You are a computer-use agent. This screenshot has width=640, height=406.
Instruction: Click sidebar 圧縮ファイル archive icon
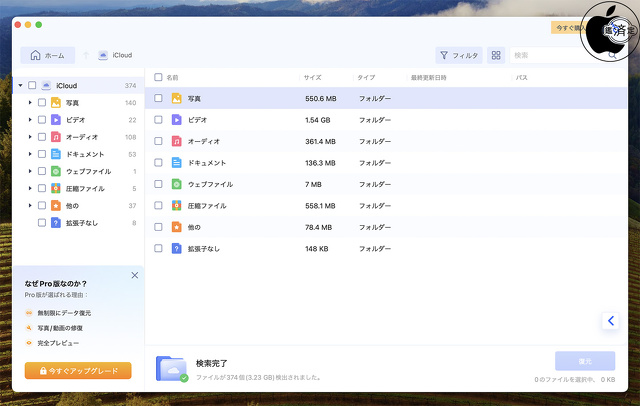pos(56,188)
